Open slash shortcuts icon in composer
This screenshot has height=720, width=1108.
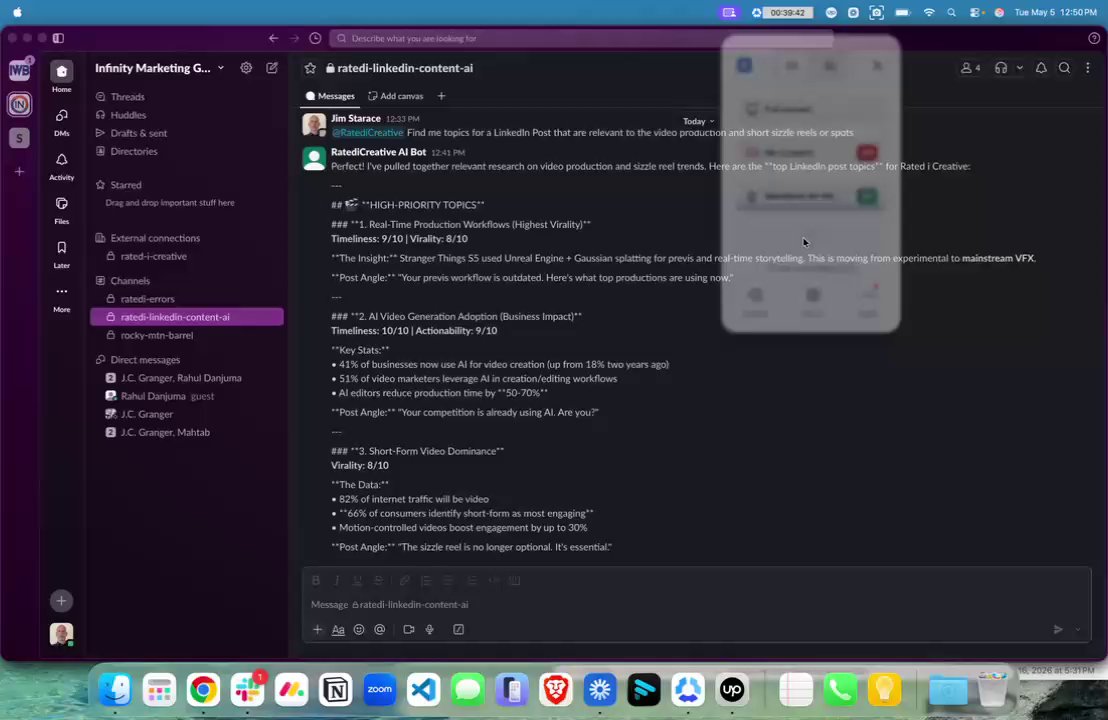[x=459, y=630]
